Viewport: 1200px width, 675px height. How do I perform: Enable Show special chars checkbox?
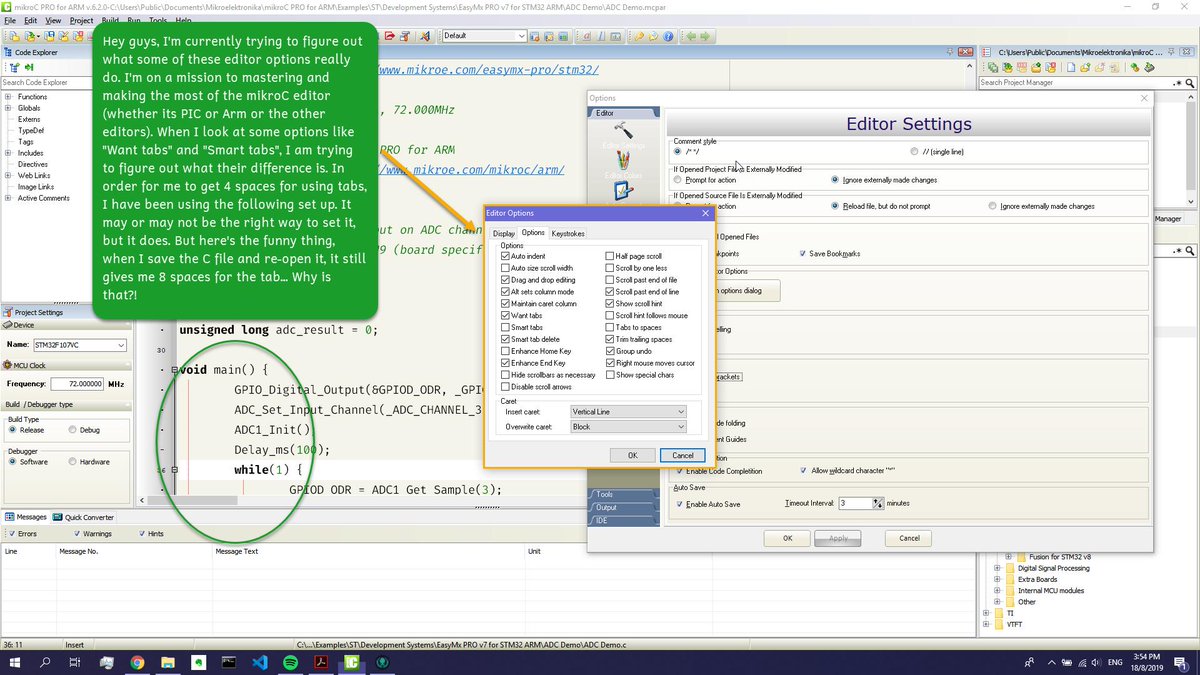[x=610, y=375]
